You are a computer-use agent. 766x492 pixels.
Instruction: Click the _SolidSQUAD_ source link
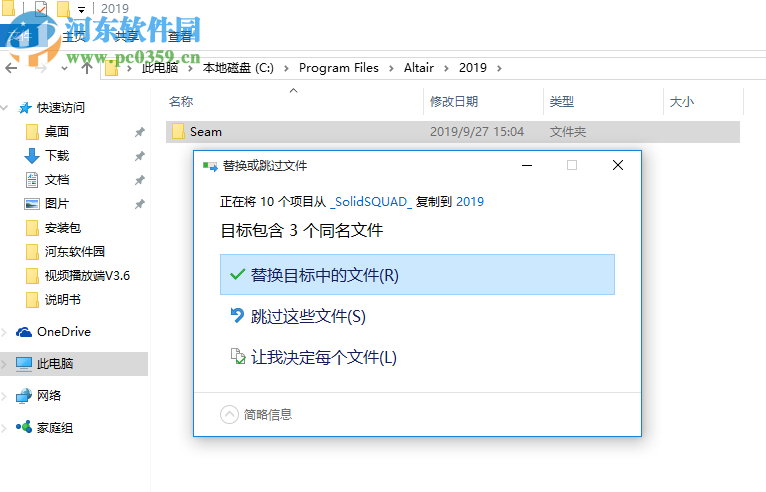click(371, 201)
